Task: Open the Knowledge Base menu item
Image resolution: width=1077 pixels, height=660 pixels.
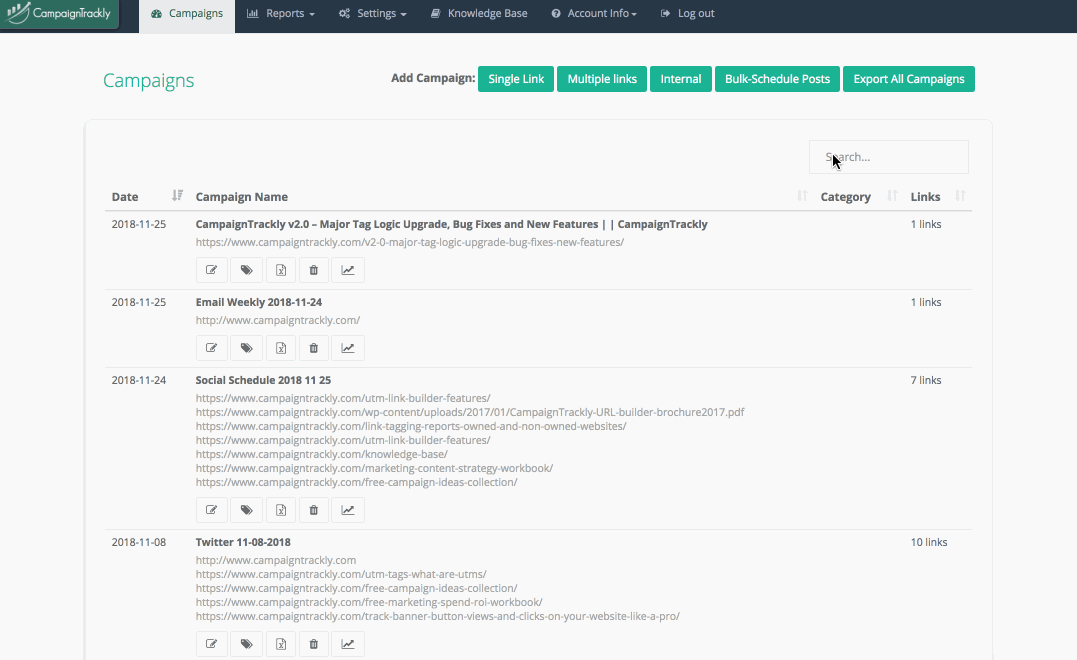Action: 478,14
